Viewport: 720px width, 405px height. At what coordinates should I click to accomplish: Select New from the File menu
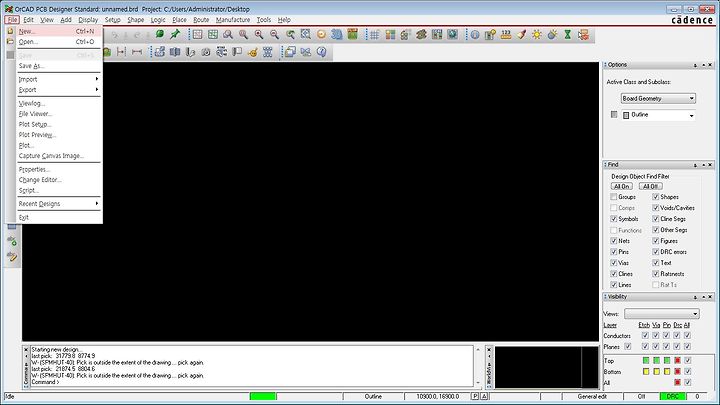[x=58, y=31]
